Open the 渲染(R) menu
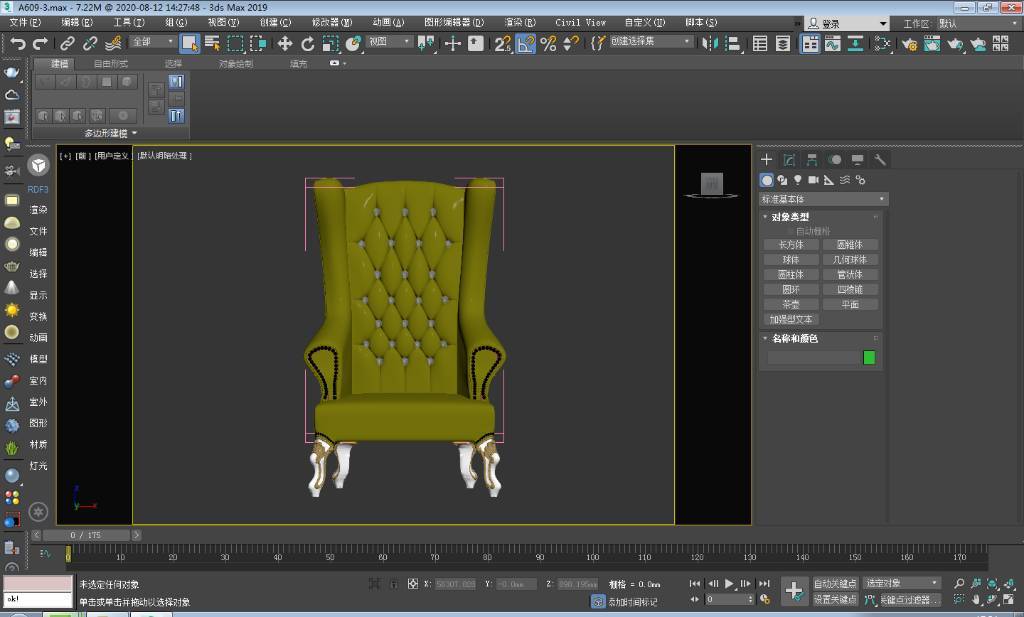The height and width of the screenshot is (617, 1024). tap(519, 22)
